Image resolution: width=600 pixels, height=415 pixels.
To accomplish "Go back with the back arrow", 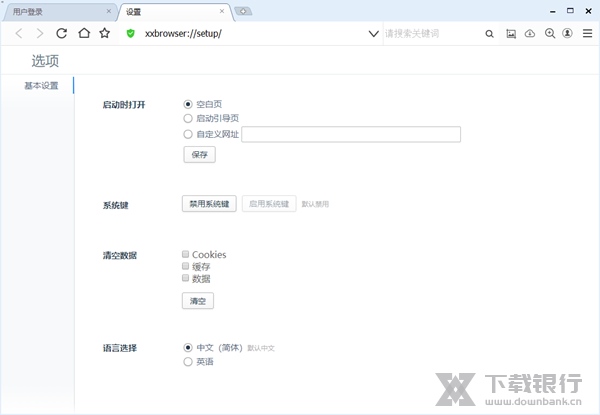I will (19, 34).
